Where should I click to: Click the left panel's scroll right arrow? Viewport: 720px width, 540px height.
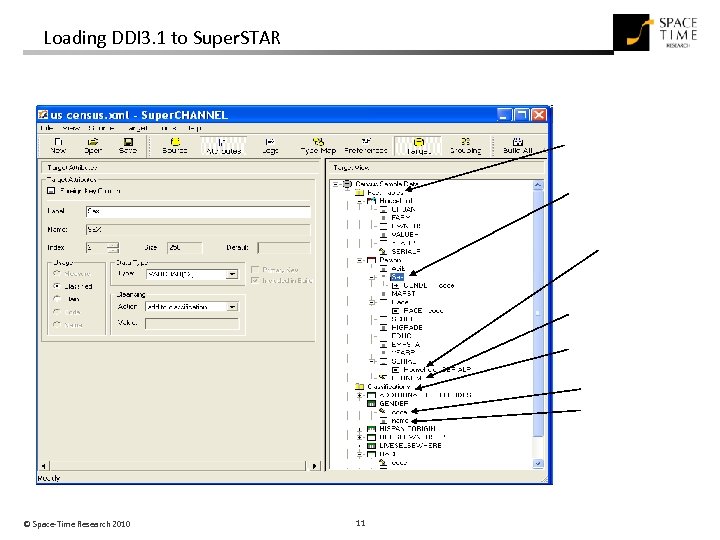click(x=314, y=466)
